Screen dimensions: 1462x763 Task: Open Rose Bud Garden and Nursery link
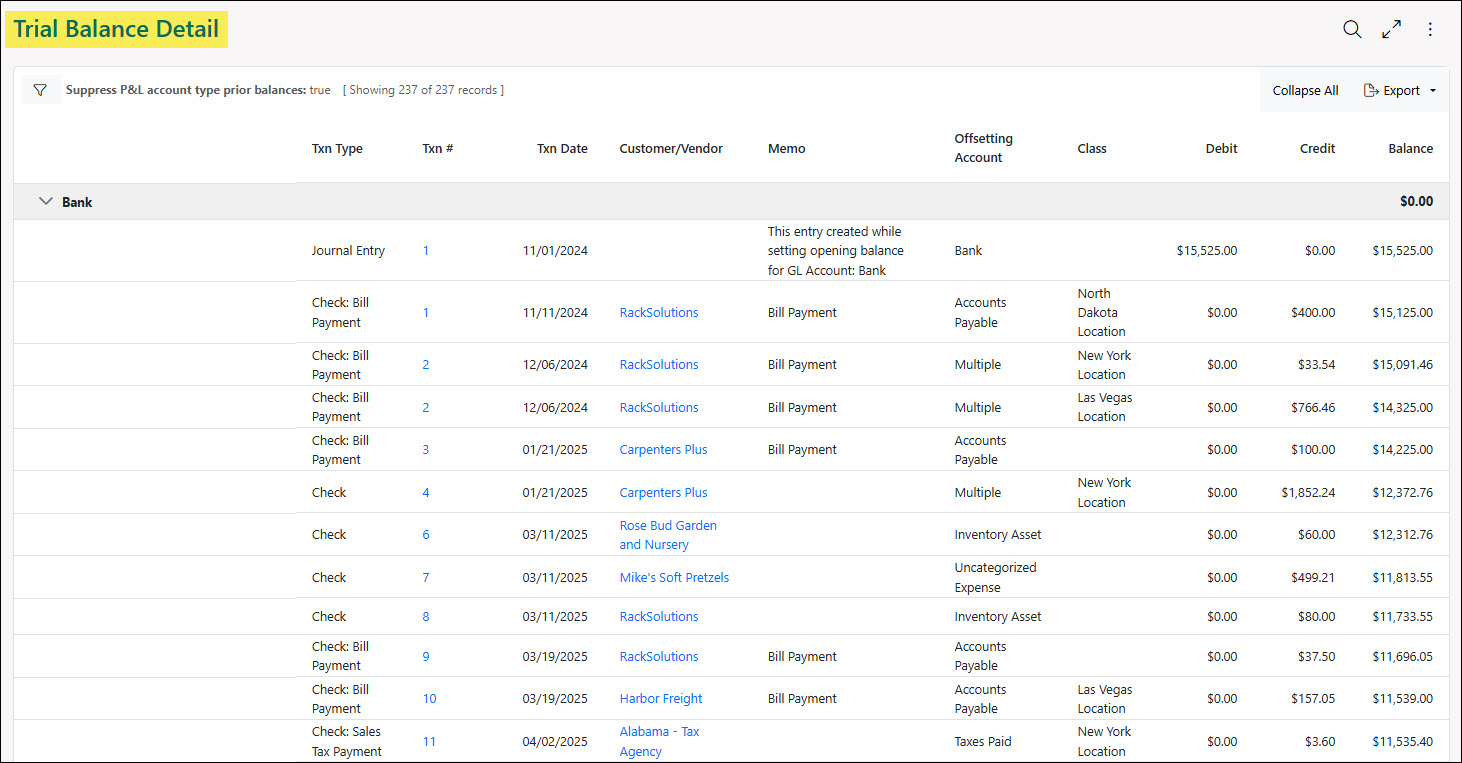668,535
